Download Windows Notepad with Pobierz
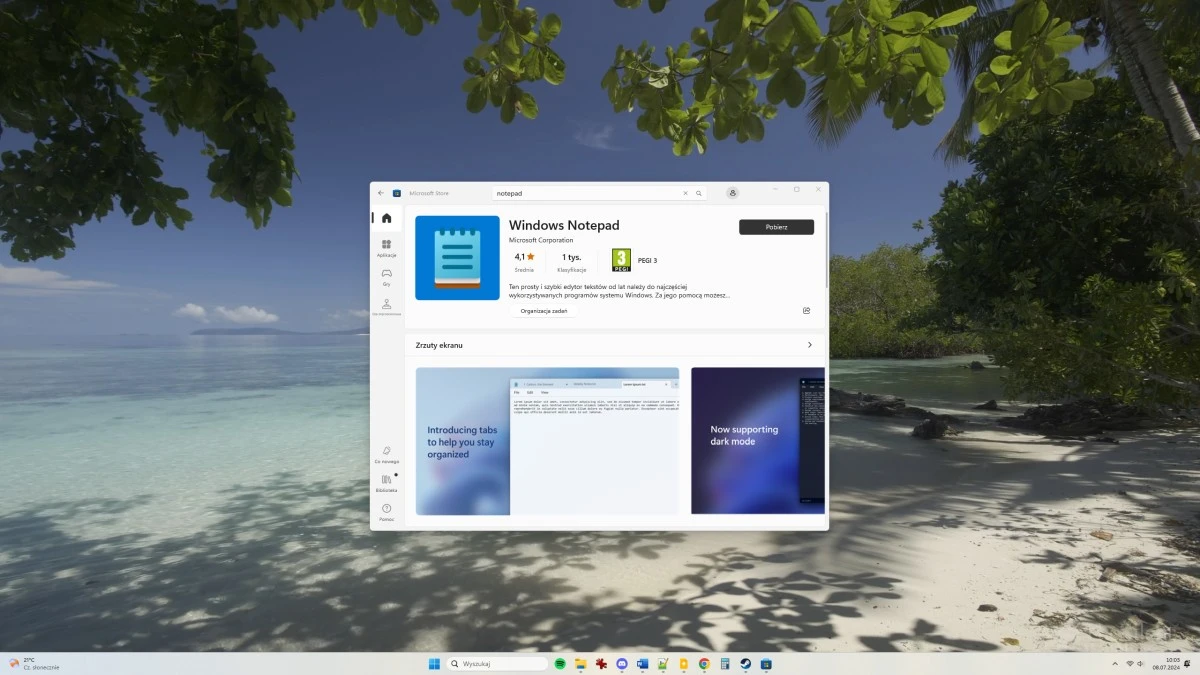The image size is (1200, 675). coord(776,227)
